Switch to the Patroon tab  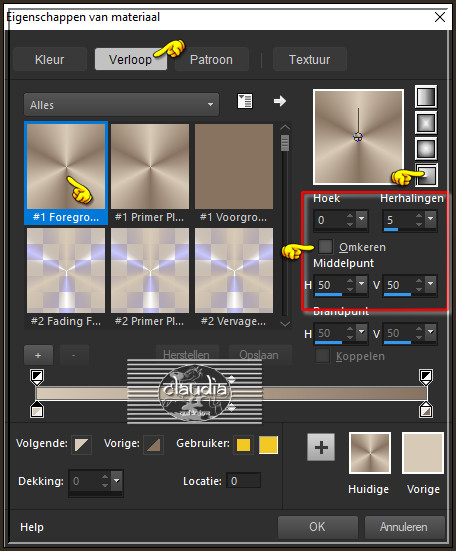coord(211,59)
